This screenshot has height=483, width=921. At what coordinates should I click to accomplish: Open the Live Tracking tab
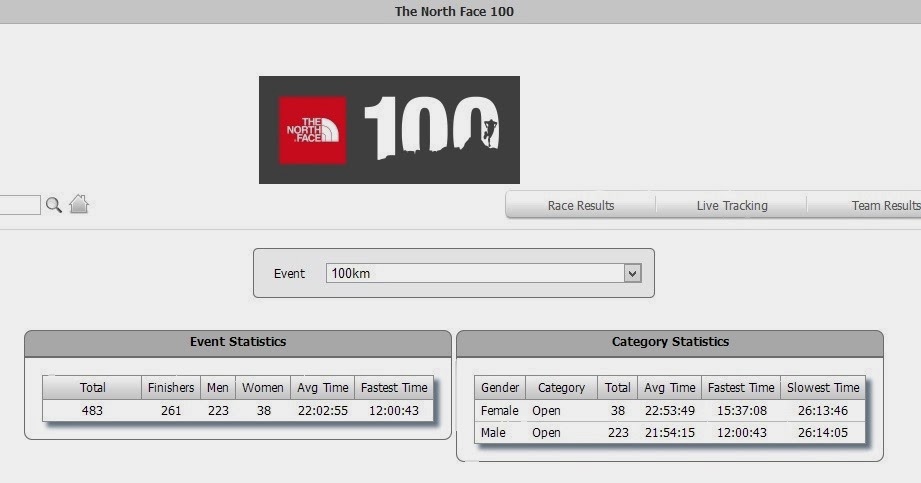tap(732, 206)
